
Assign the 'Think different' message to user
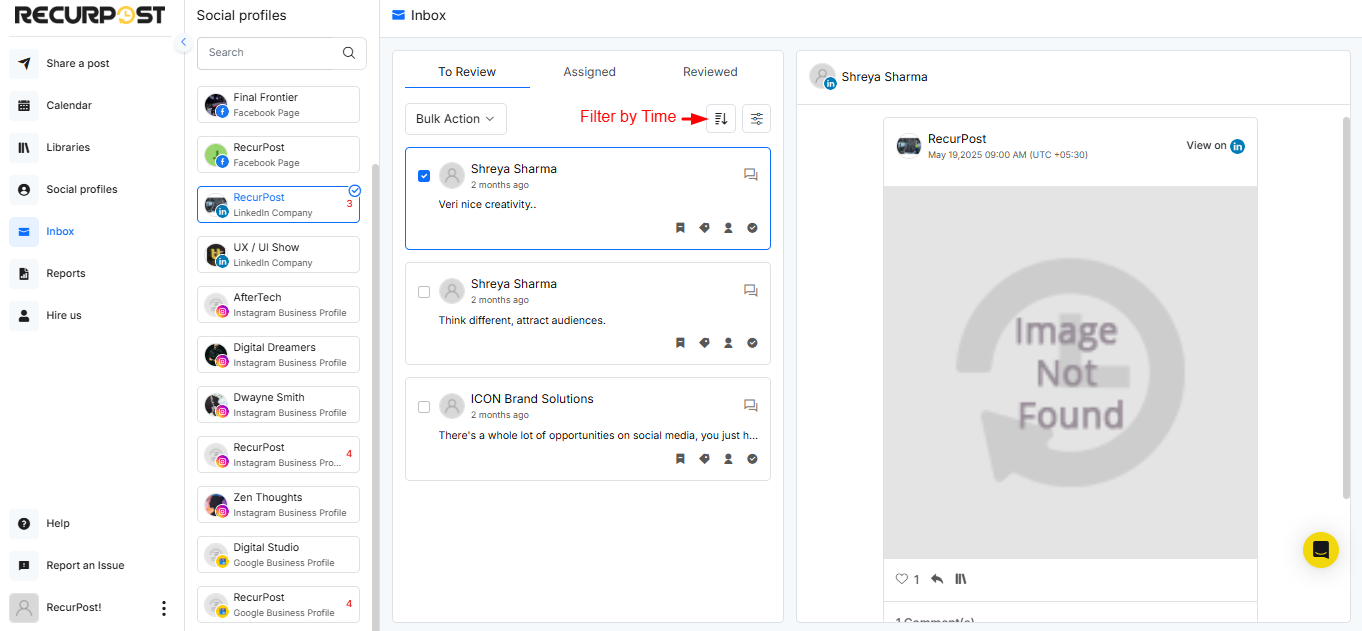(x=728, y=343)
